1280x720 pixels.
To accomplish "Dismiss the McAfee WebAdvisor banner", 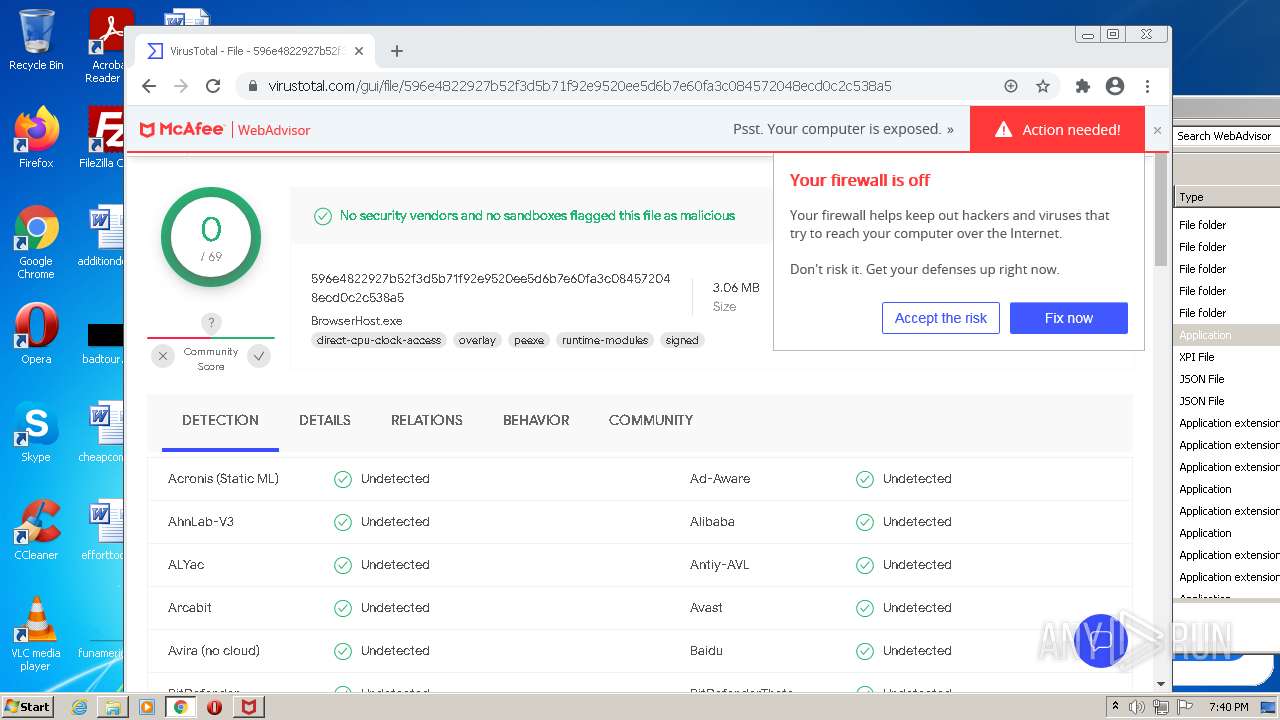I will (1157, 130).
